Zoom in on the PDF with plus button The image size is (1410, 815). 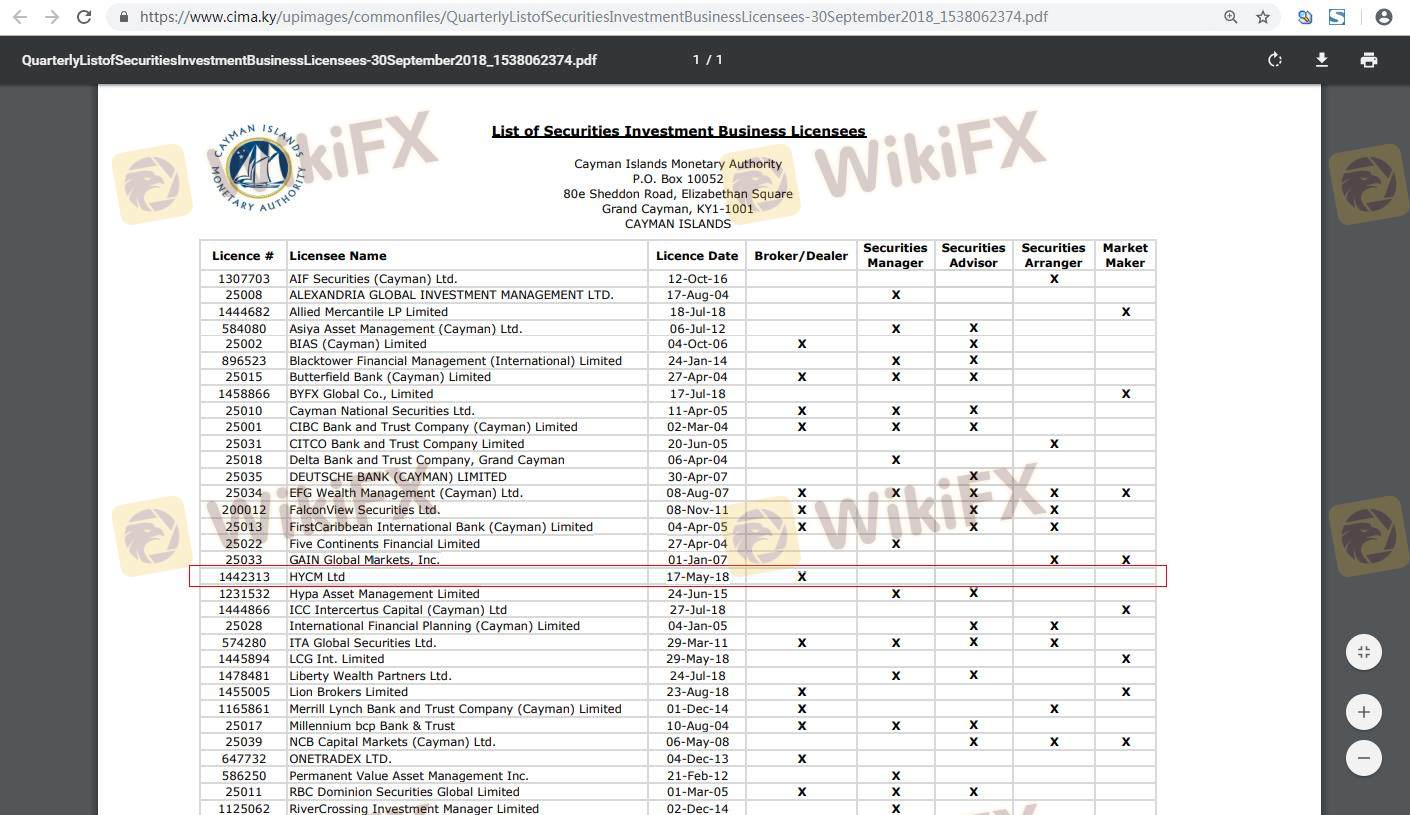click(x=1364, y=712)
